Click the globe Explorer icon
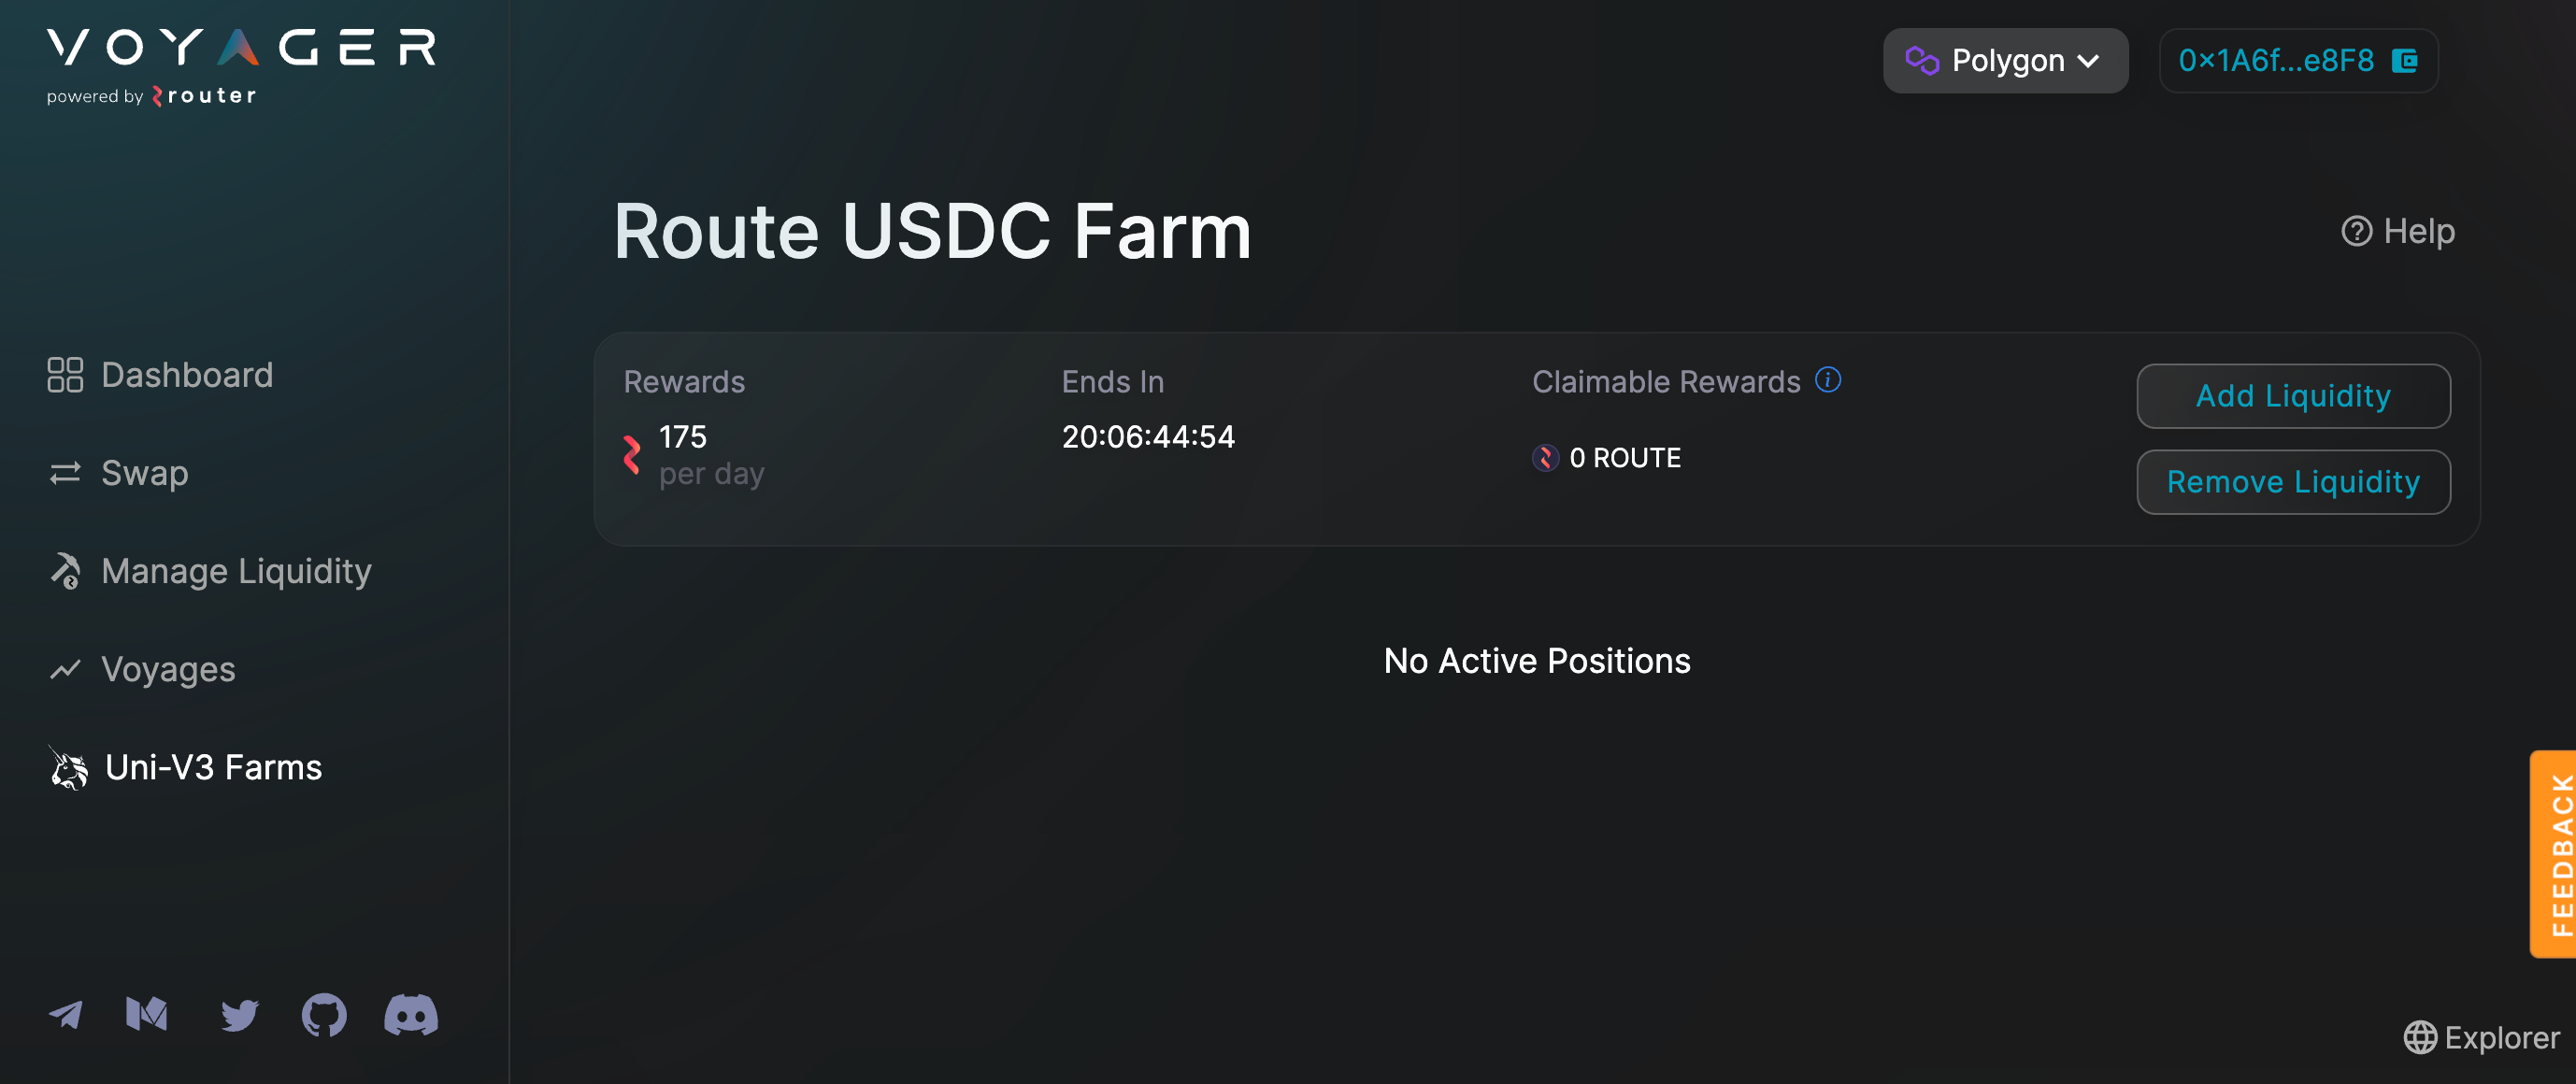This screenshot has width=2576, height=1084. point(2420,1037)
